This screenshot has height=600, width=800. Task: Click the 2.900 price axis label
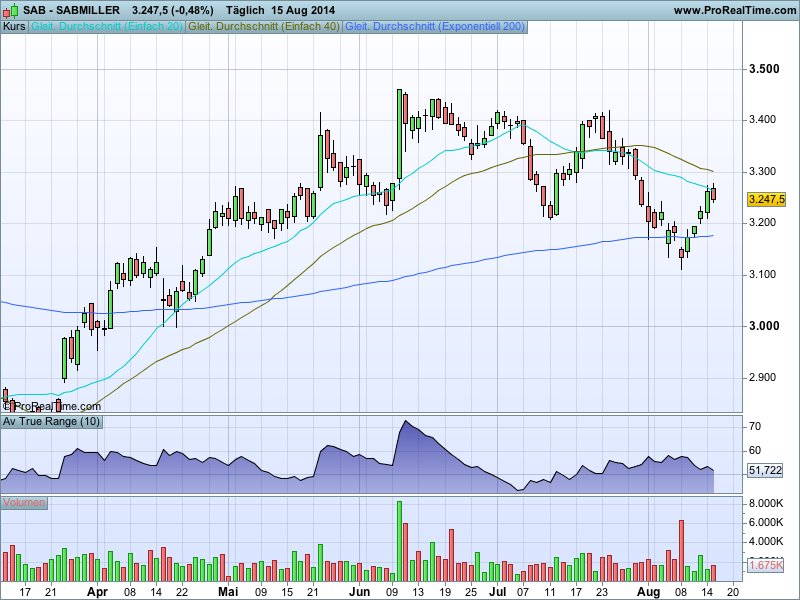(762, 378)
